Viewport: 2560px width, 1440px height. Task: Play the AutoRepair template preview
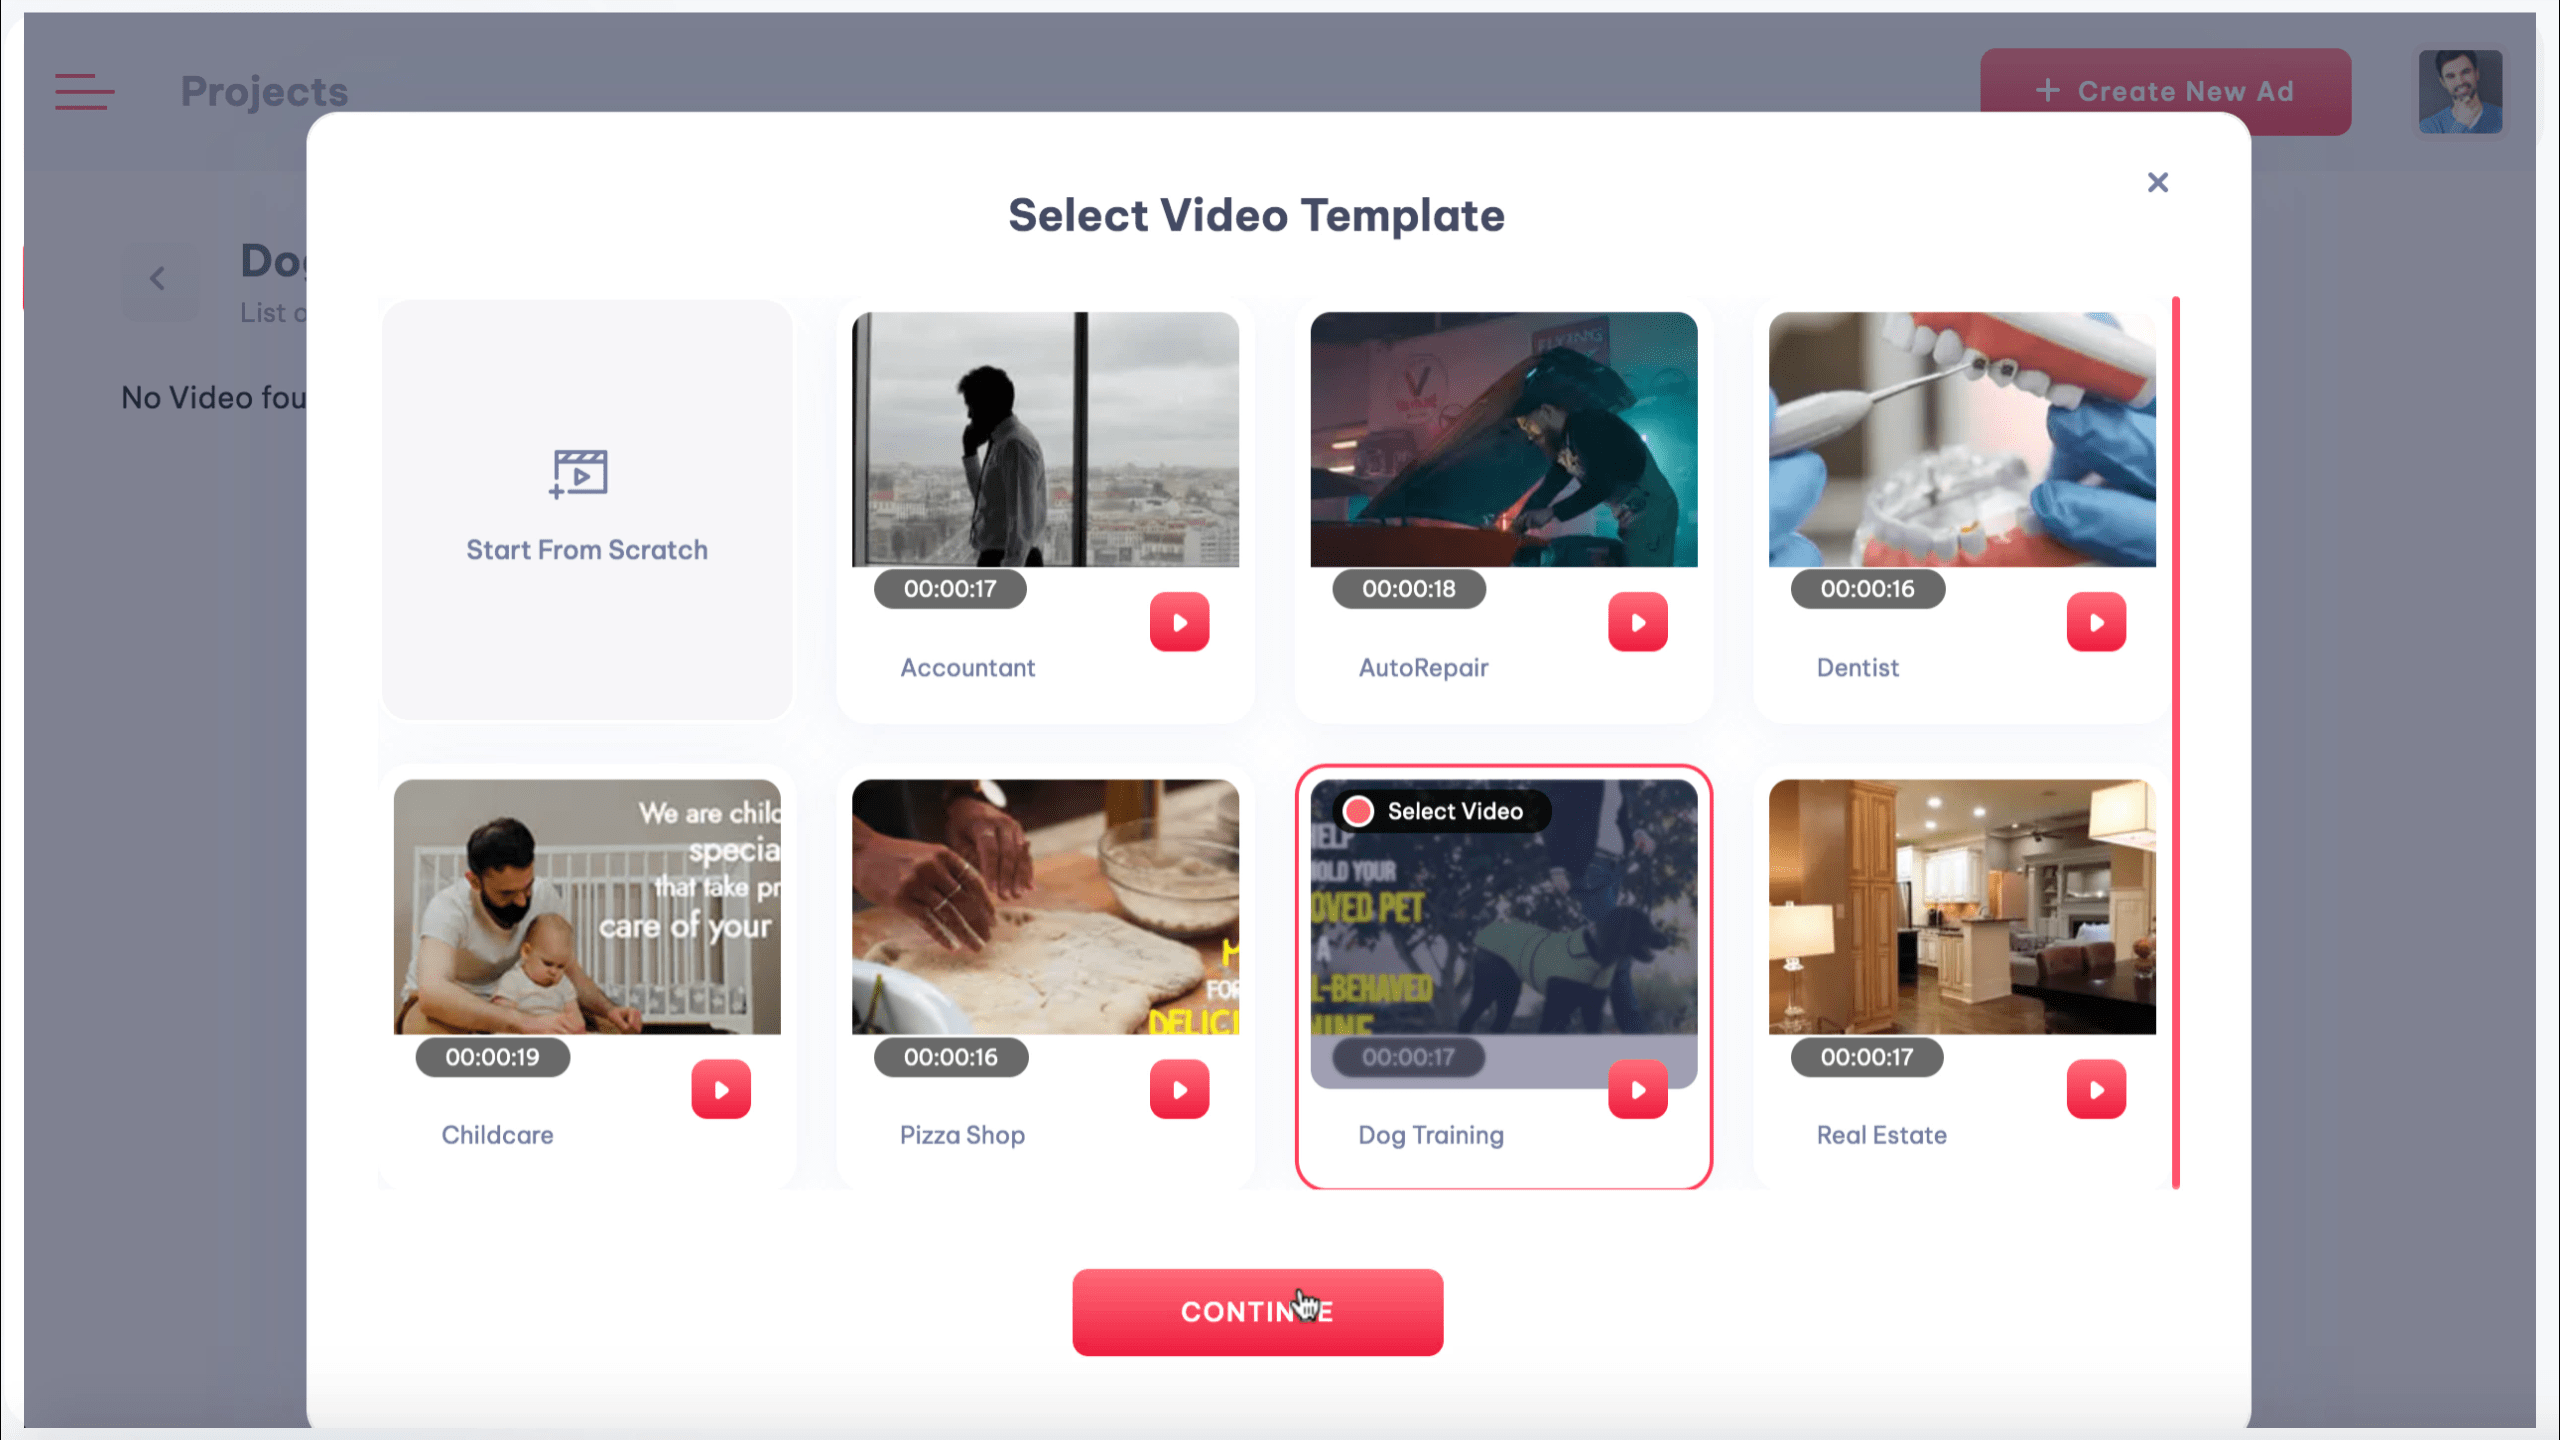(x=1637, y=622)
